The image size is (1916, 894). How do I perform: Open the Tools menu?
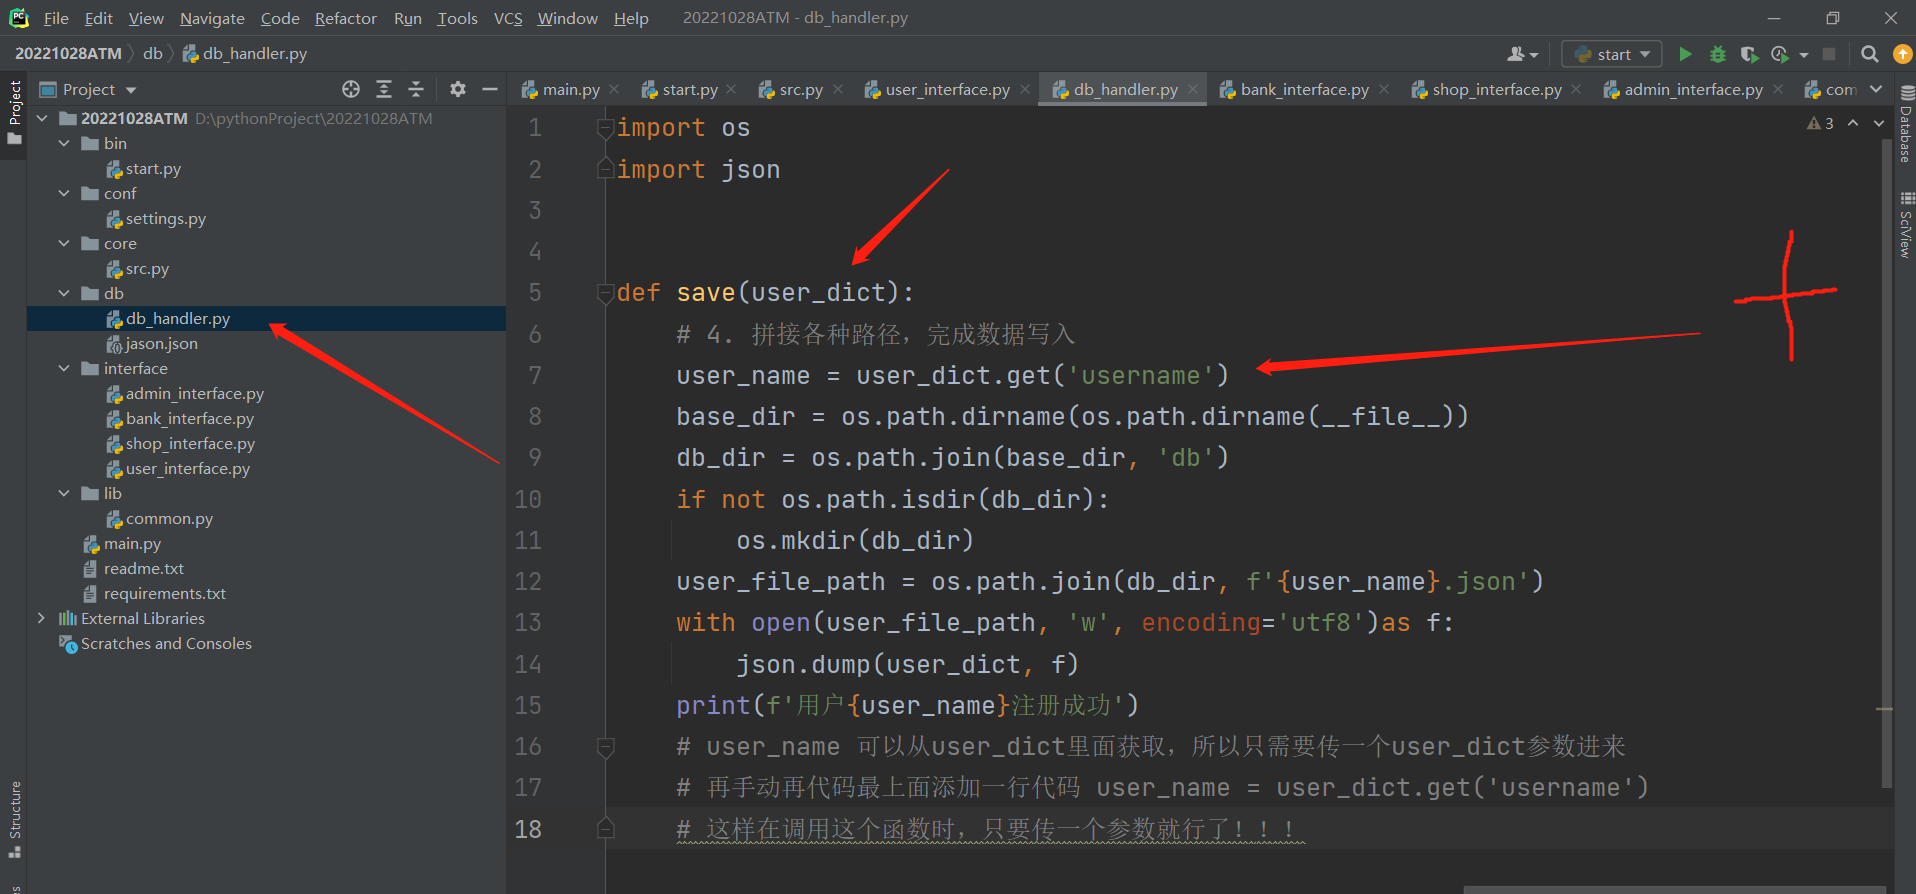click(457, 18)
